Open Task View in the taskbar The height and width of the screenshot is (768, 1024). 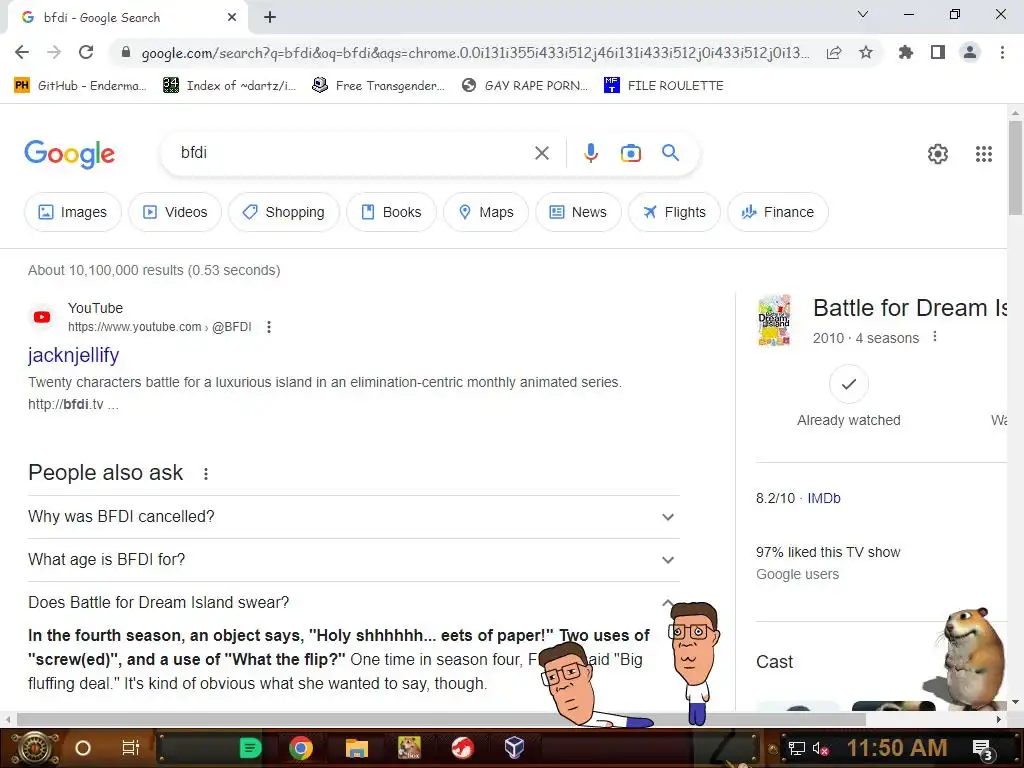pyautogui.click(x=131, y=748)
